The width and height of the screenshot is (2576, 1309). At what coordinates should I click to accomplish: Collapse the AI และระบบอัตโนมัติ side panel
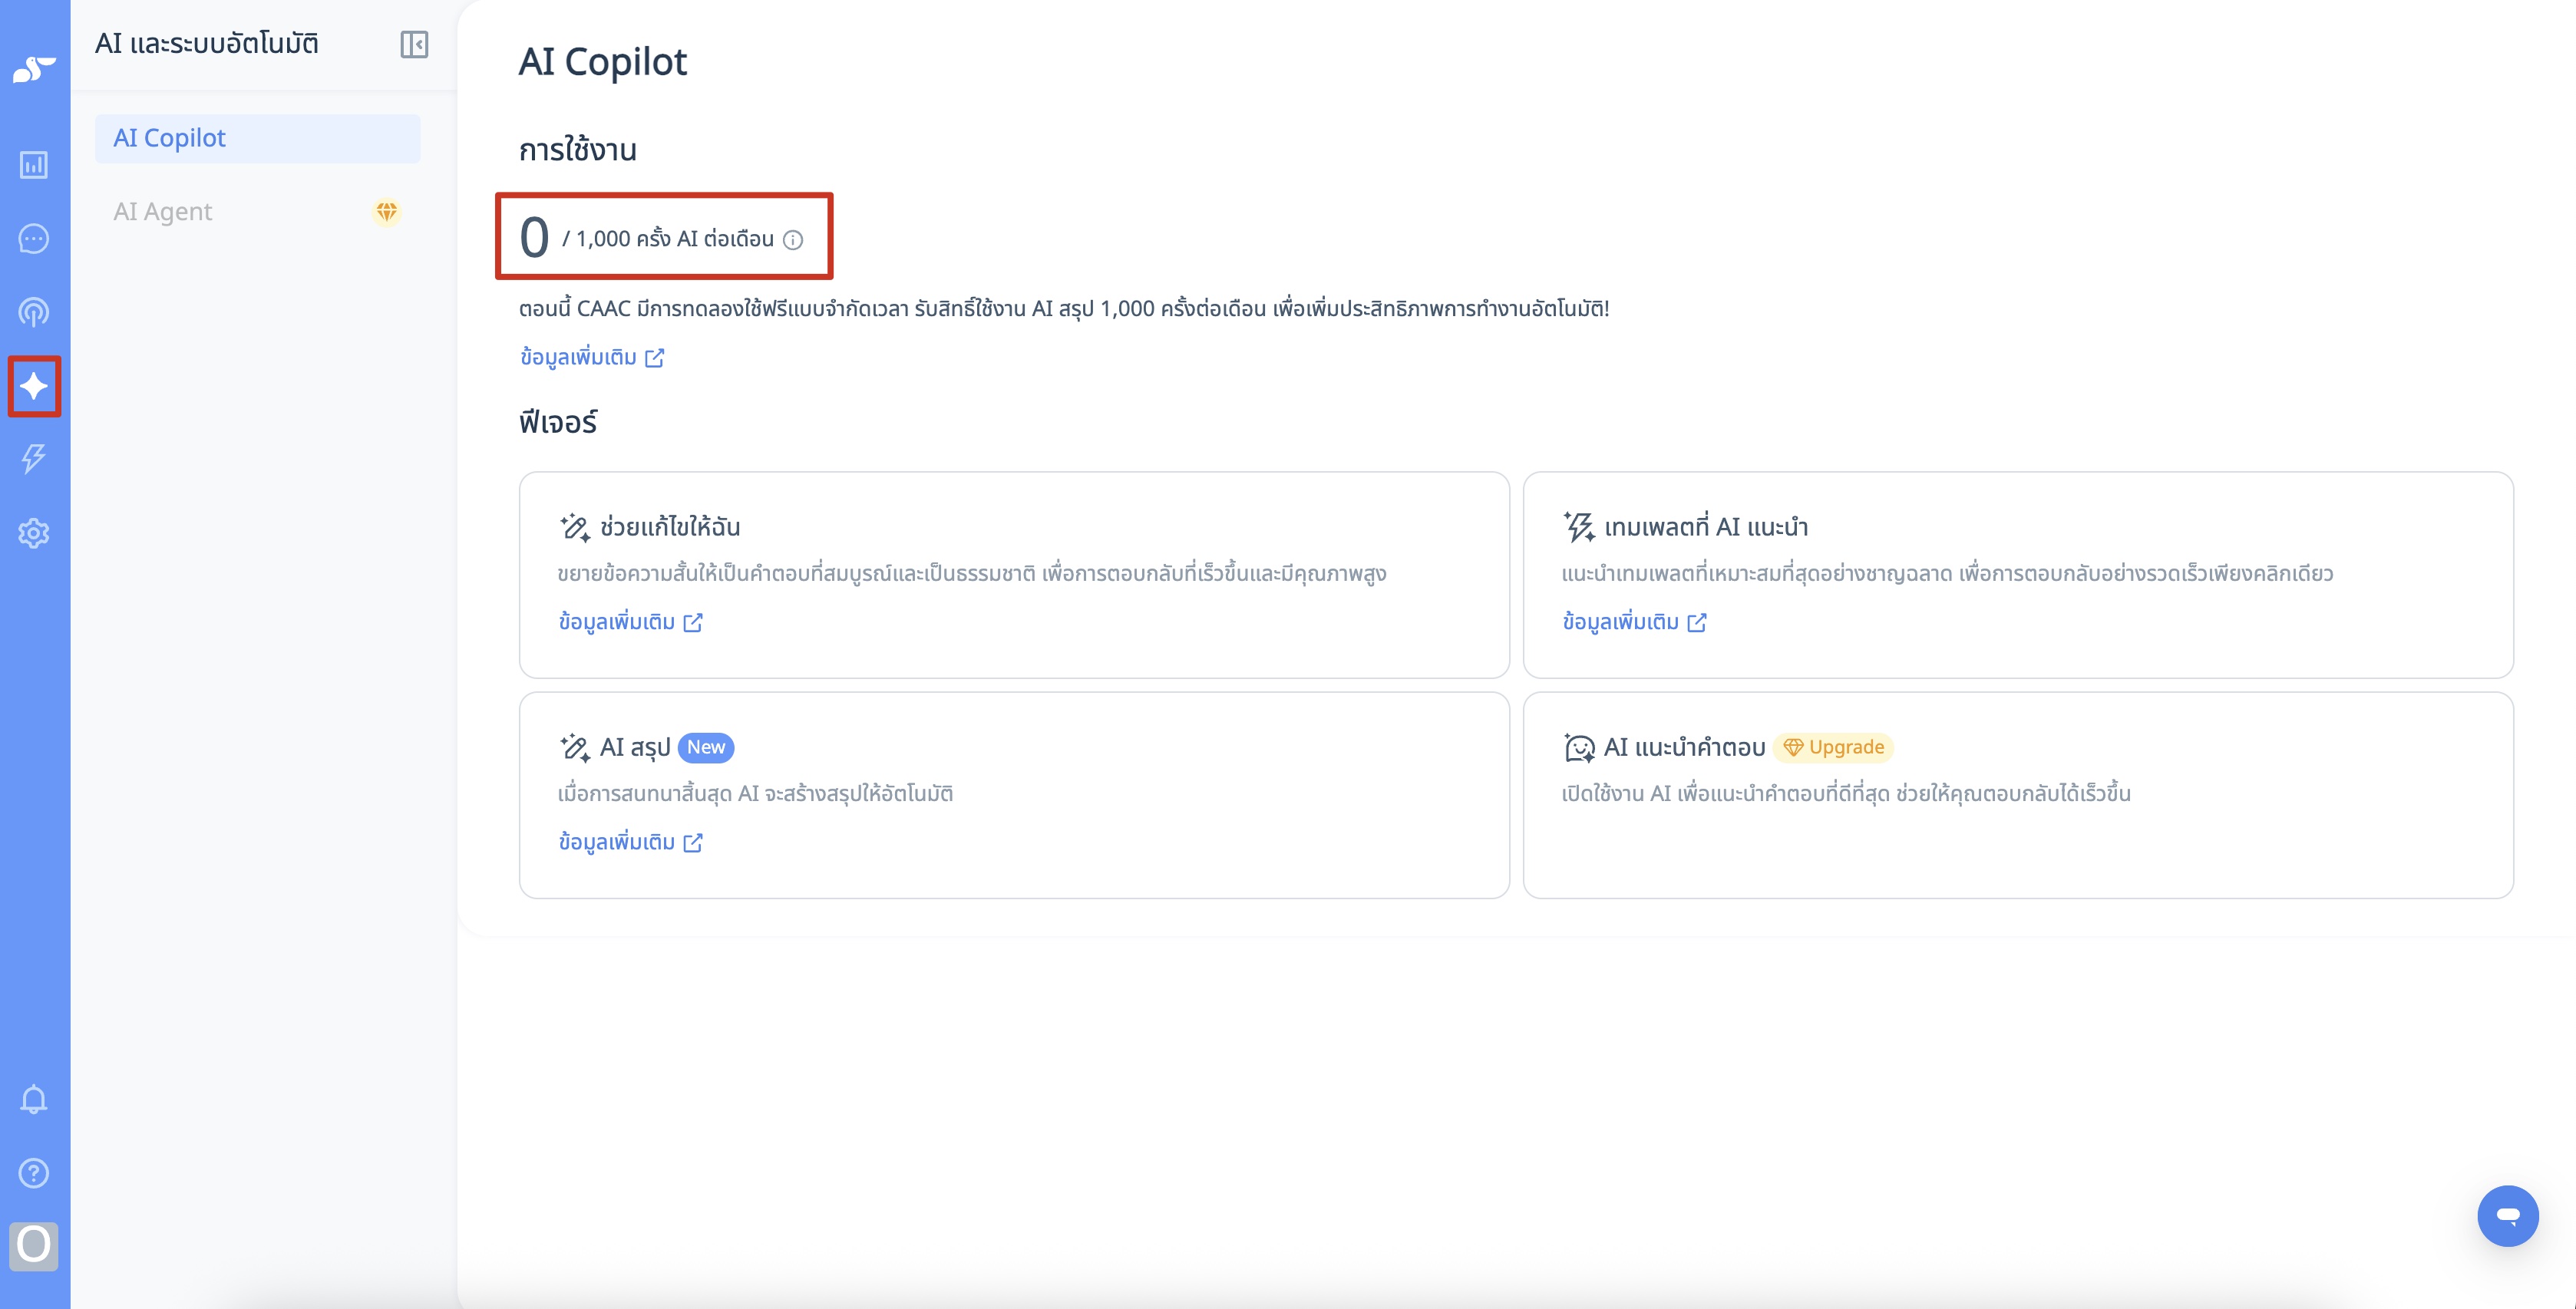pos(414,44)
